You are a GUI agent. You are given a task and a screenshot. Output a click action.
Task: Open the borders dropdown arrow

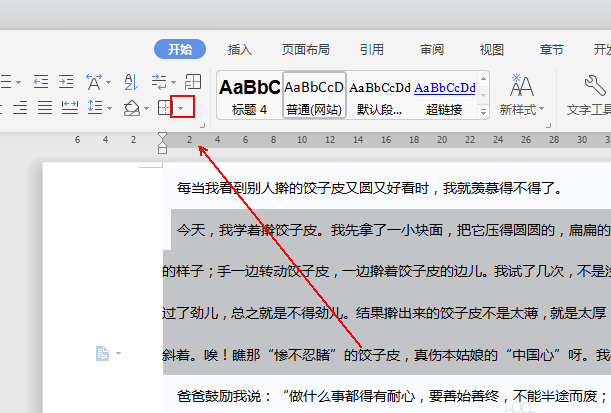pyautogui.click(x=181, y=107)
